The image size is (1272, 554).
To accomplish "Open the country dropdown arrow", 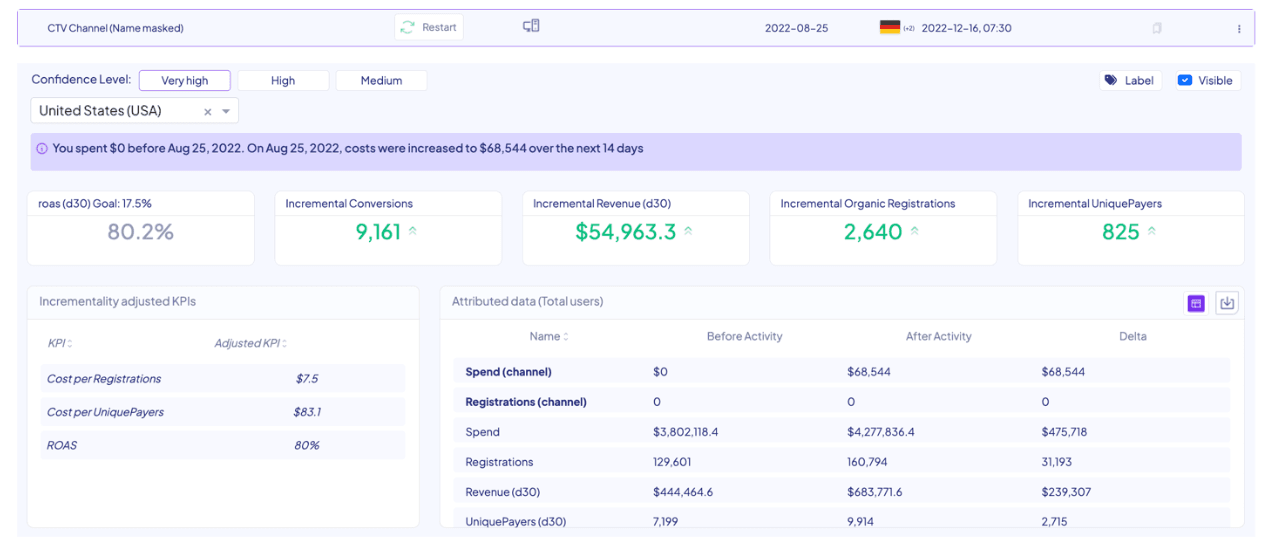I will click(x=226, y=112).
